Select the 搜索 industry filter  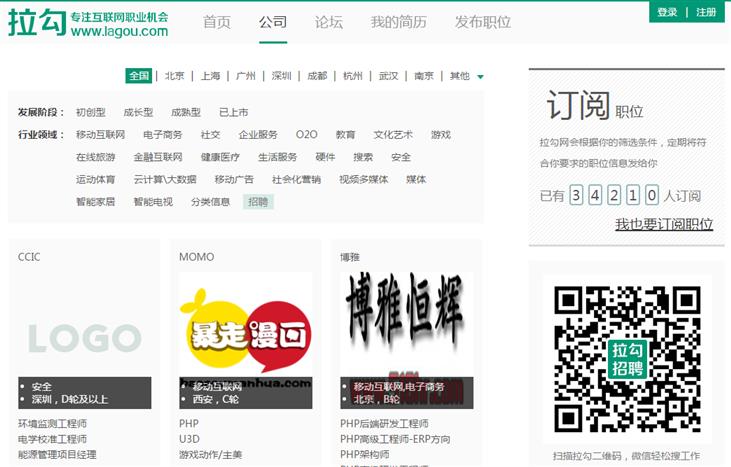[363, 157]
